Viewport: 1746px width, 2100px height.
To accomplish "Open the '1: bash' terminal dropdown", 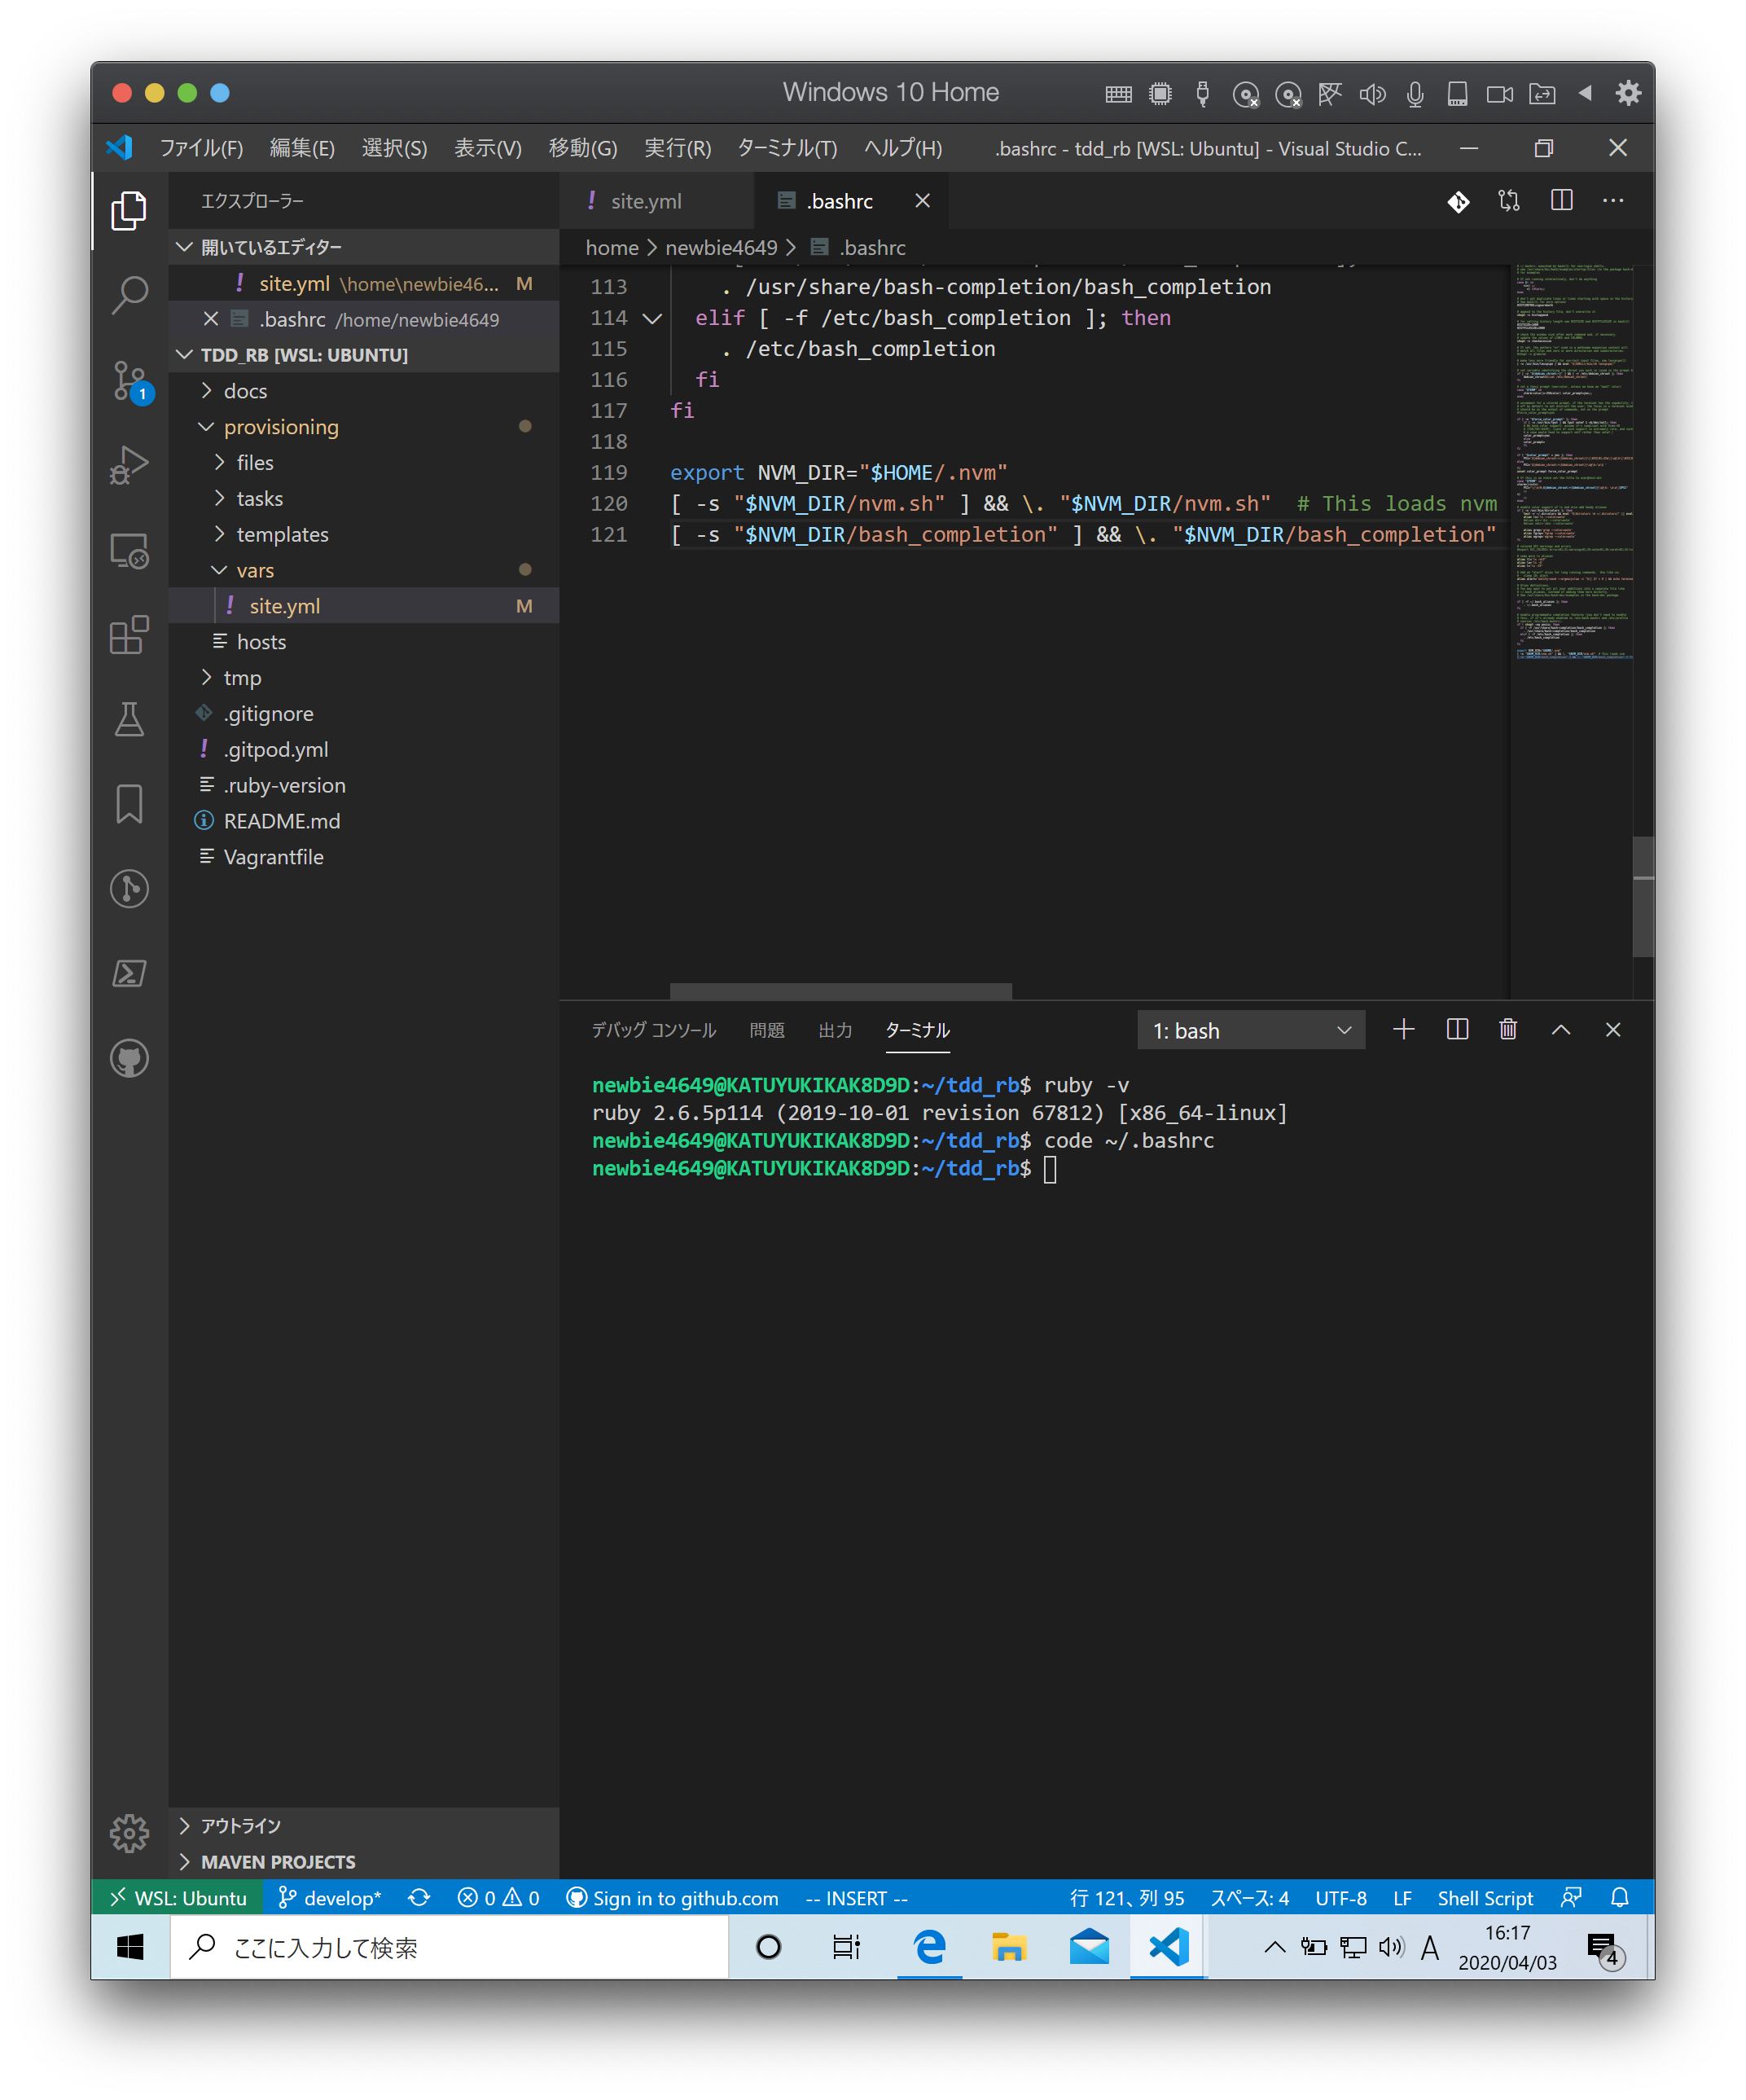I will pyautogui.click(x=1250, y=1031).
